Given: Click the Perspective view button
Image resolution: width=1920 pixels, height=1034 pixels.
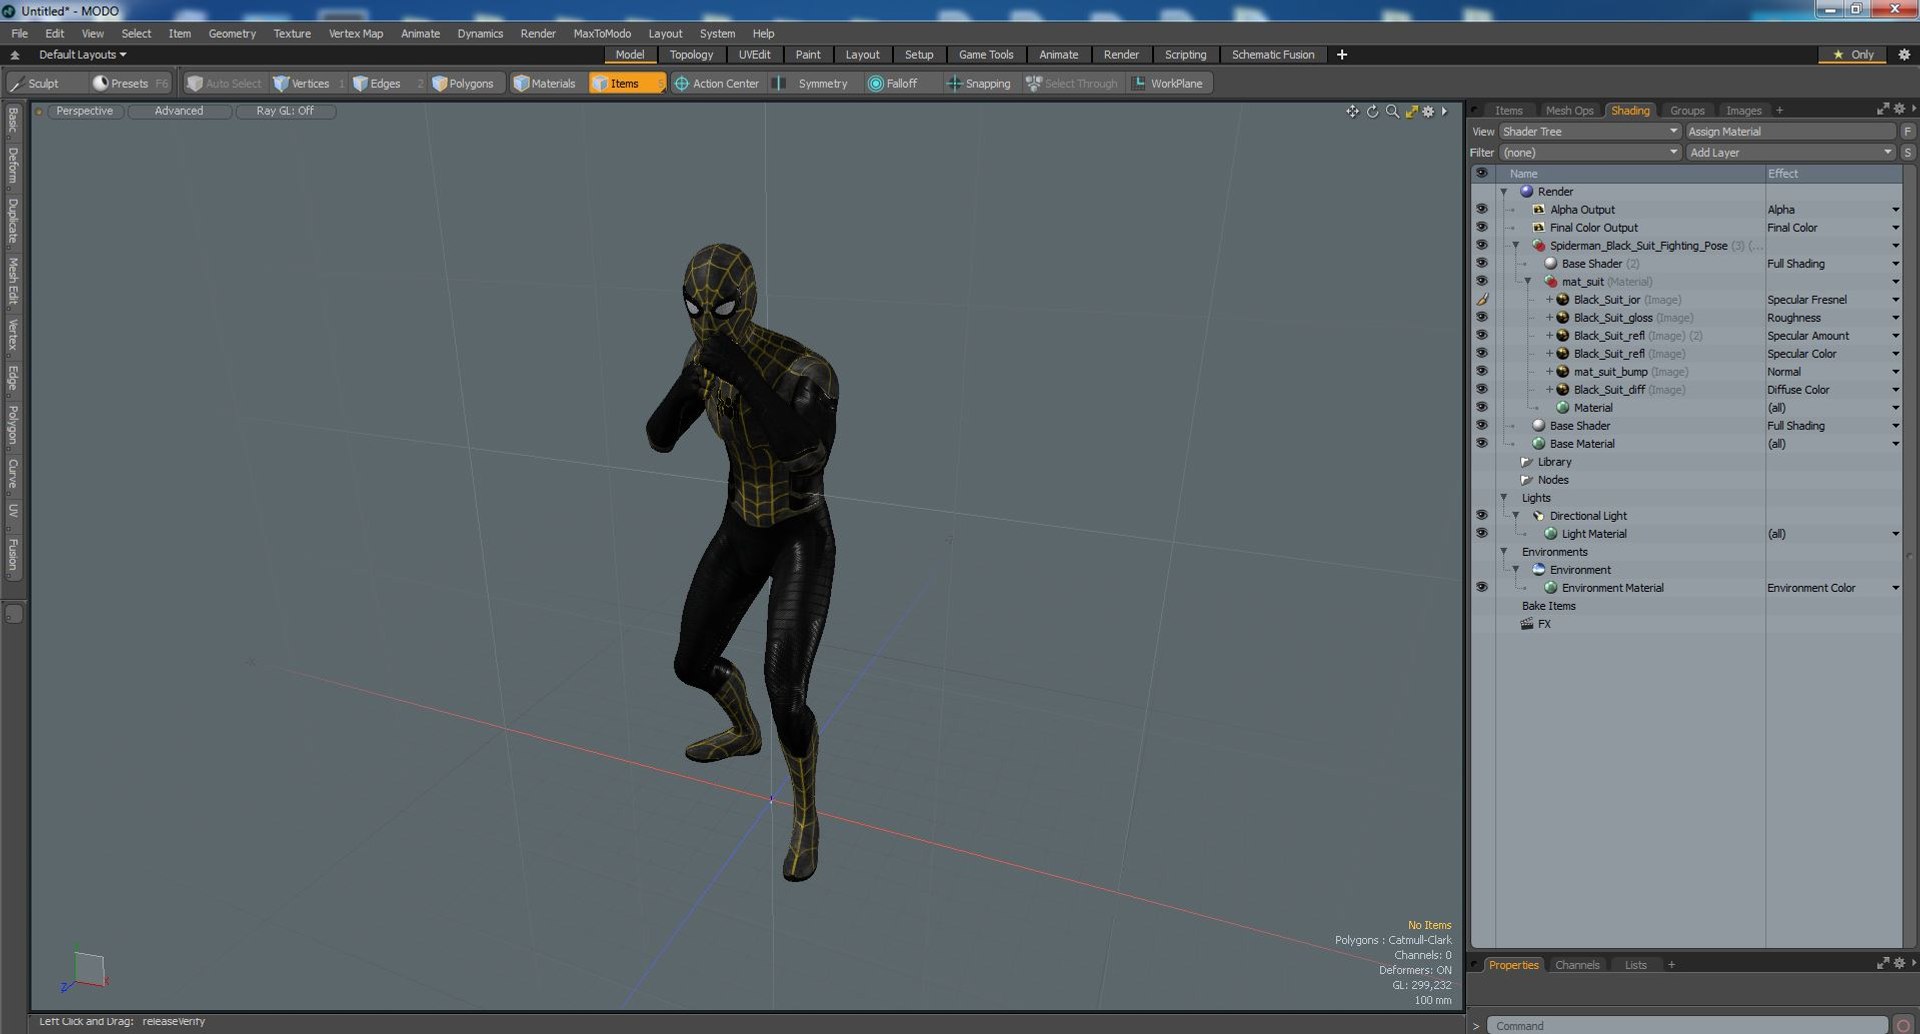Looking at the screenshot, I should click(x=85, y=111).
